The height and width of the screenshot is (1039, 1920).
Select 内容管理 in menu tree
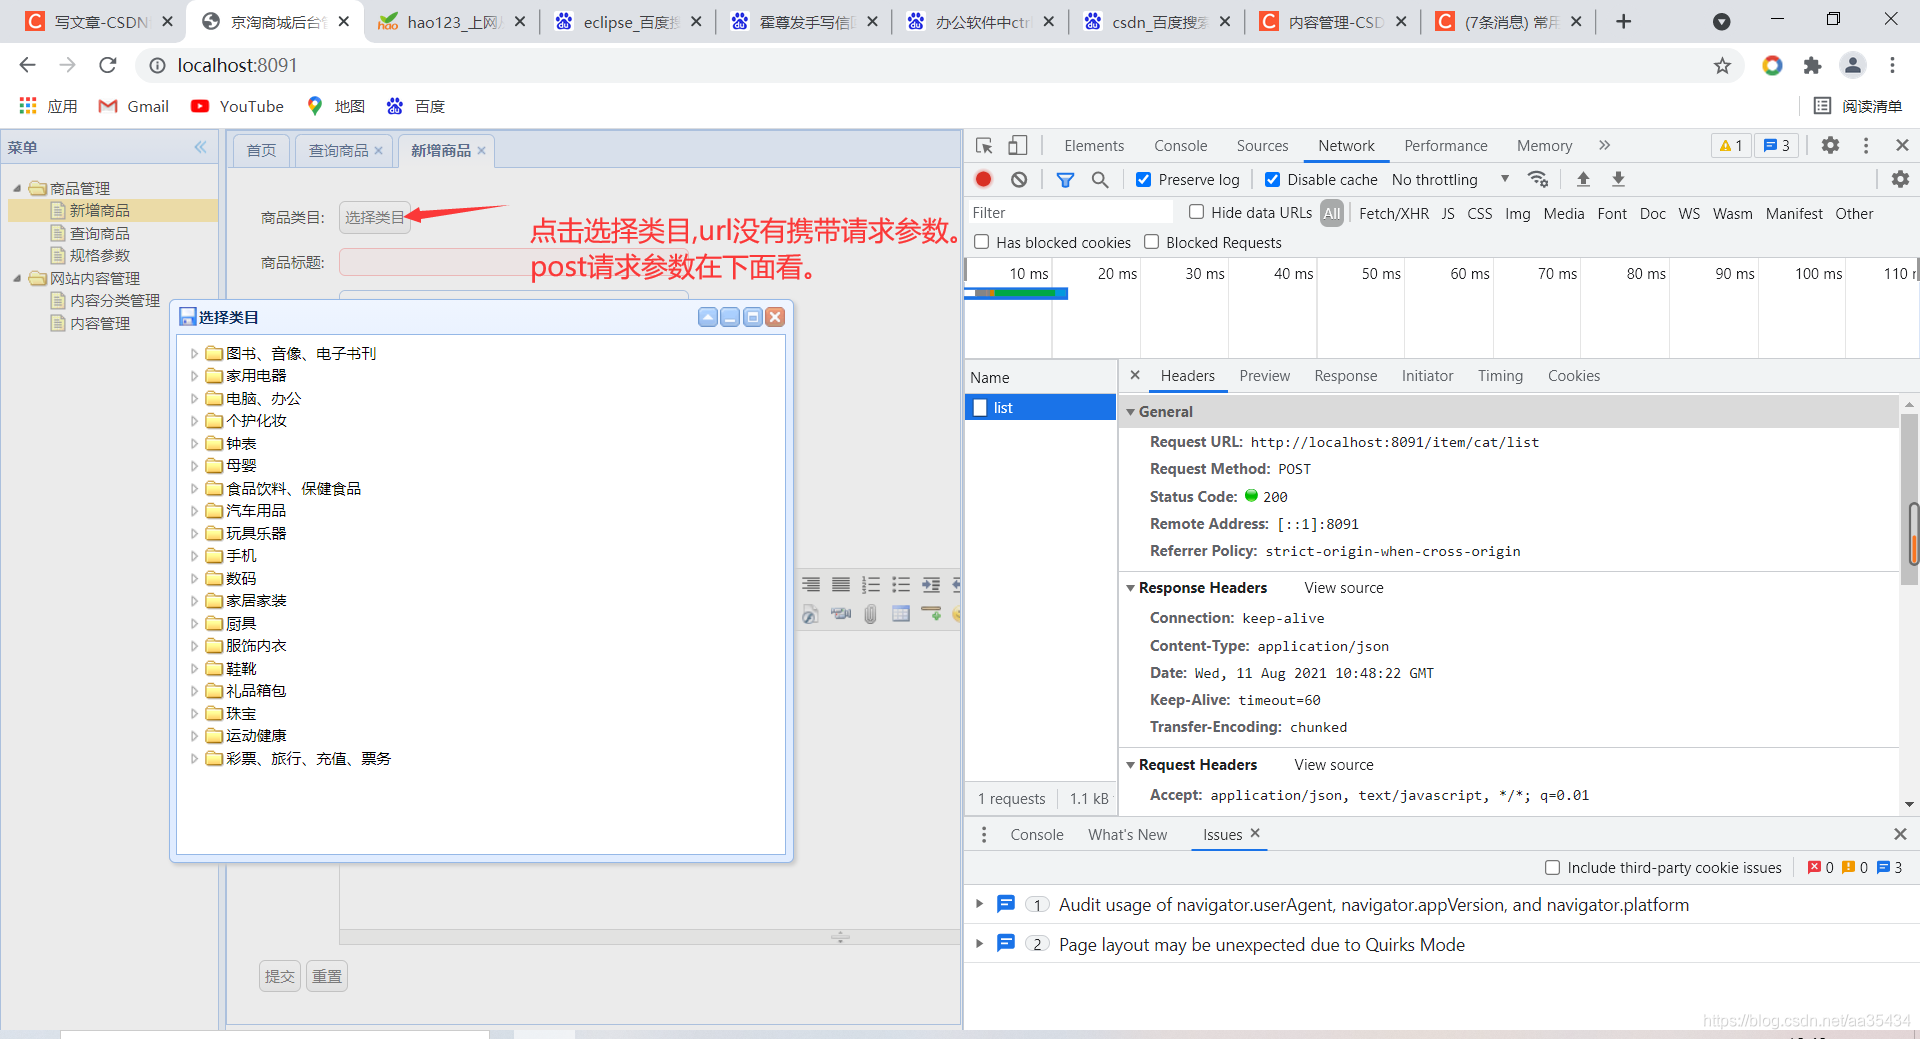(x=99, y=324)
